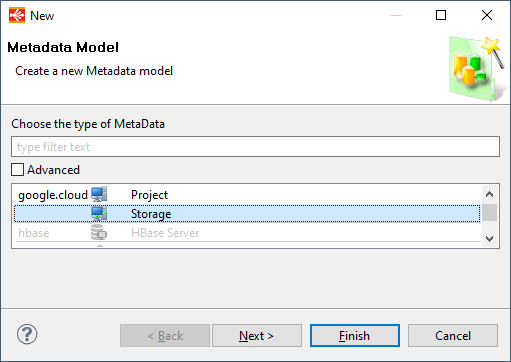The height and width of the screenshot is (362, 511).
Task: Close the New dialog window
Action: [487, 15]
